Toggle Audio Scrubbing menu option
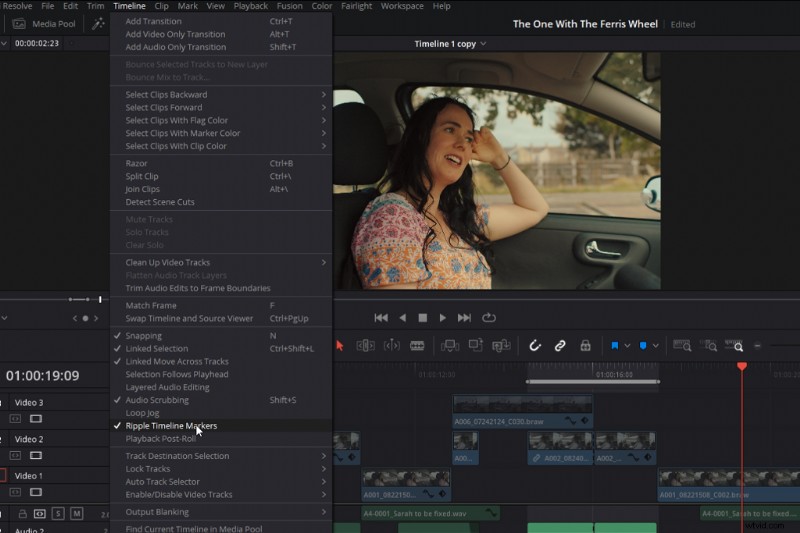Screen dimensions: 800x533 (x=221, y=400)
